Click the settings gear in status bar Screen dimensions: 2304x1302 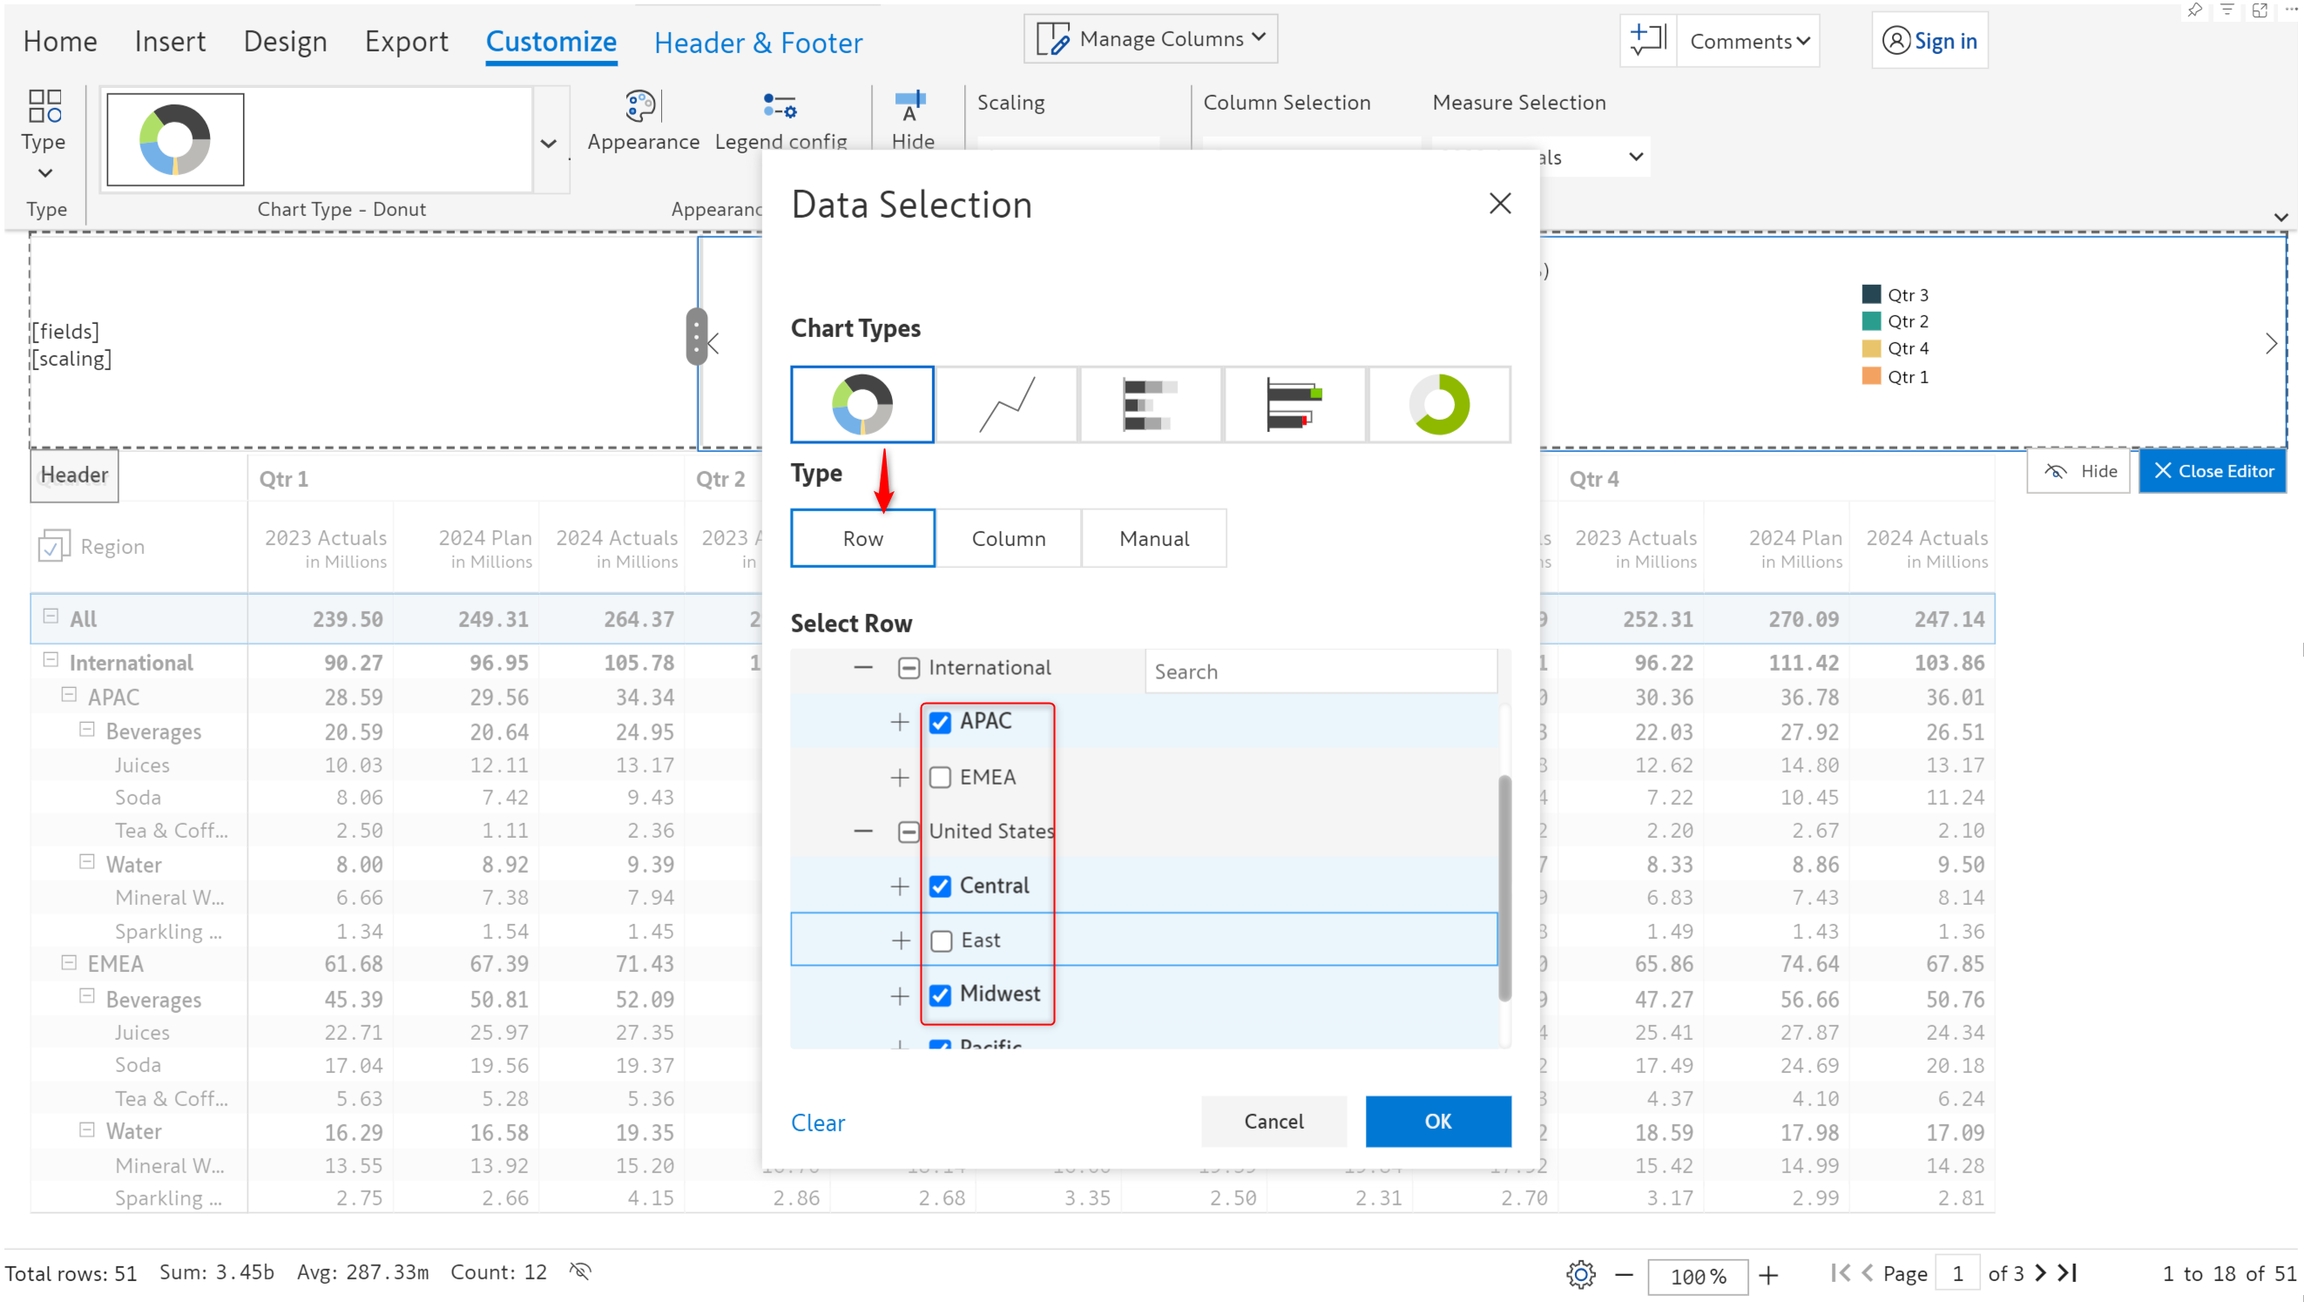point(1580,1274)
